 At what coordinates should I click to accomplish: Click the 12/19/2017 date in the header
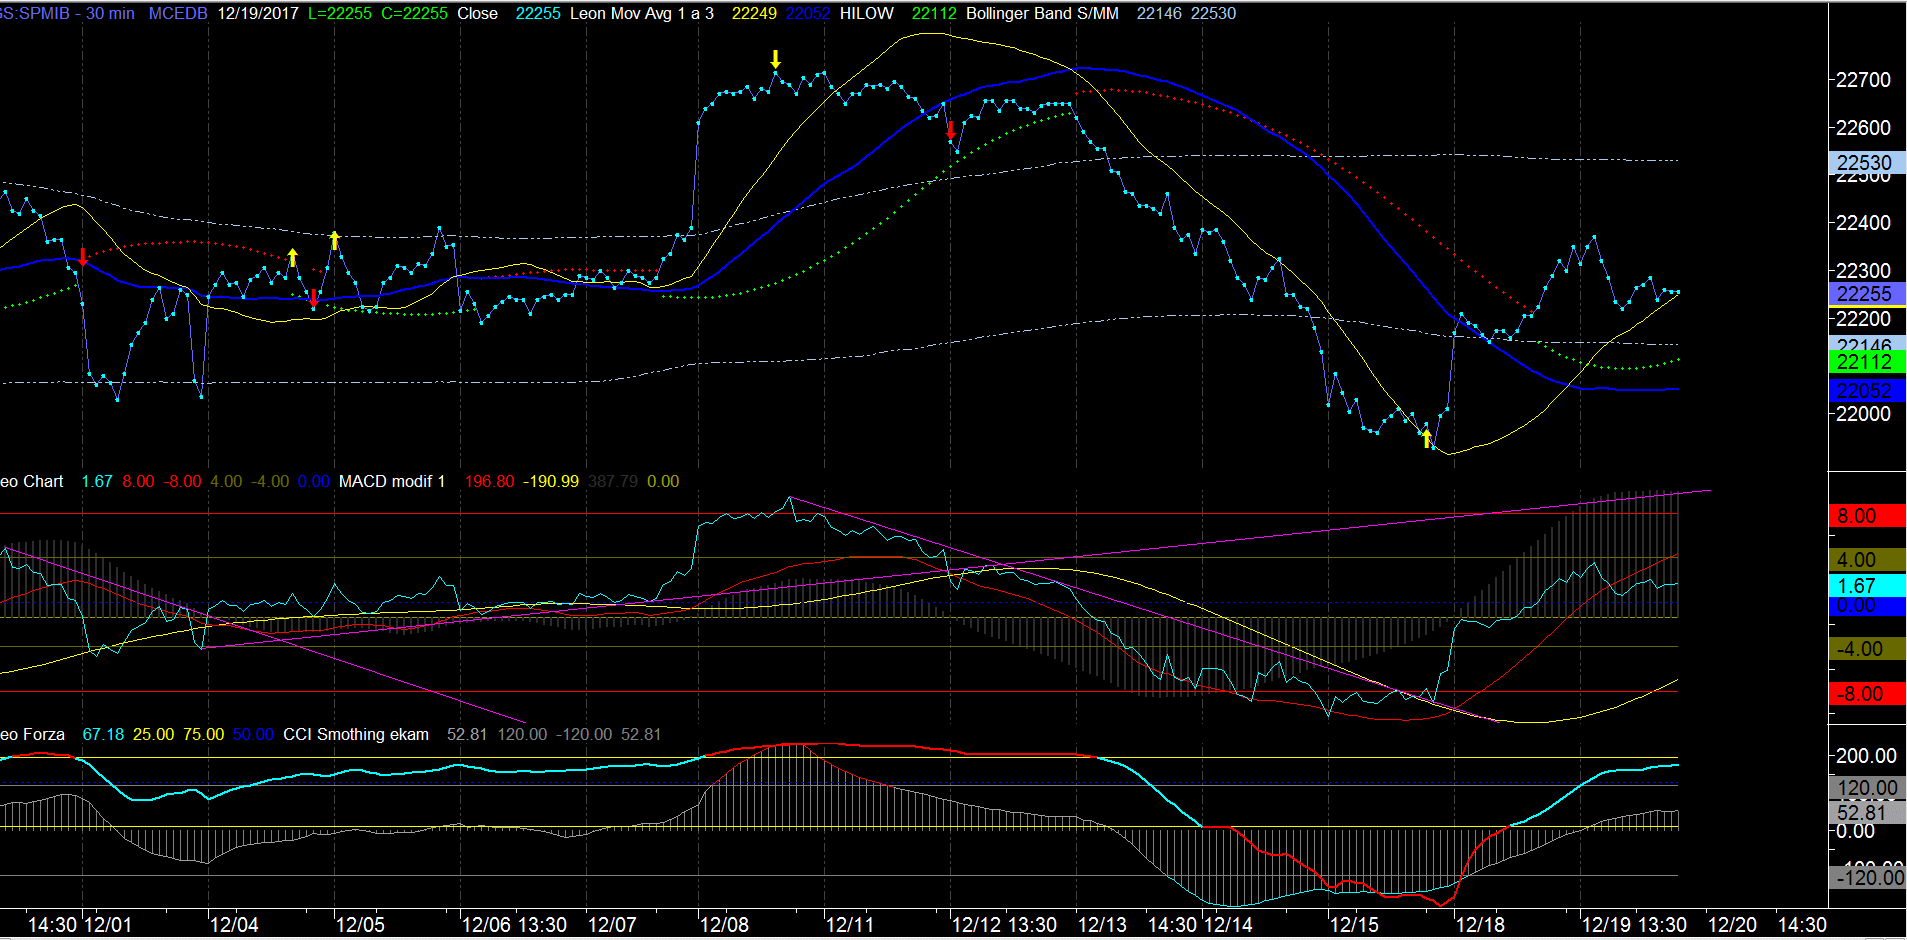(258, 14)
